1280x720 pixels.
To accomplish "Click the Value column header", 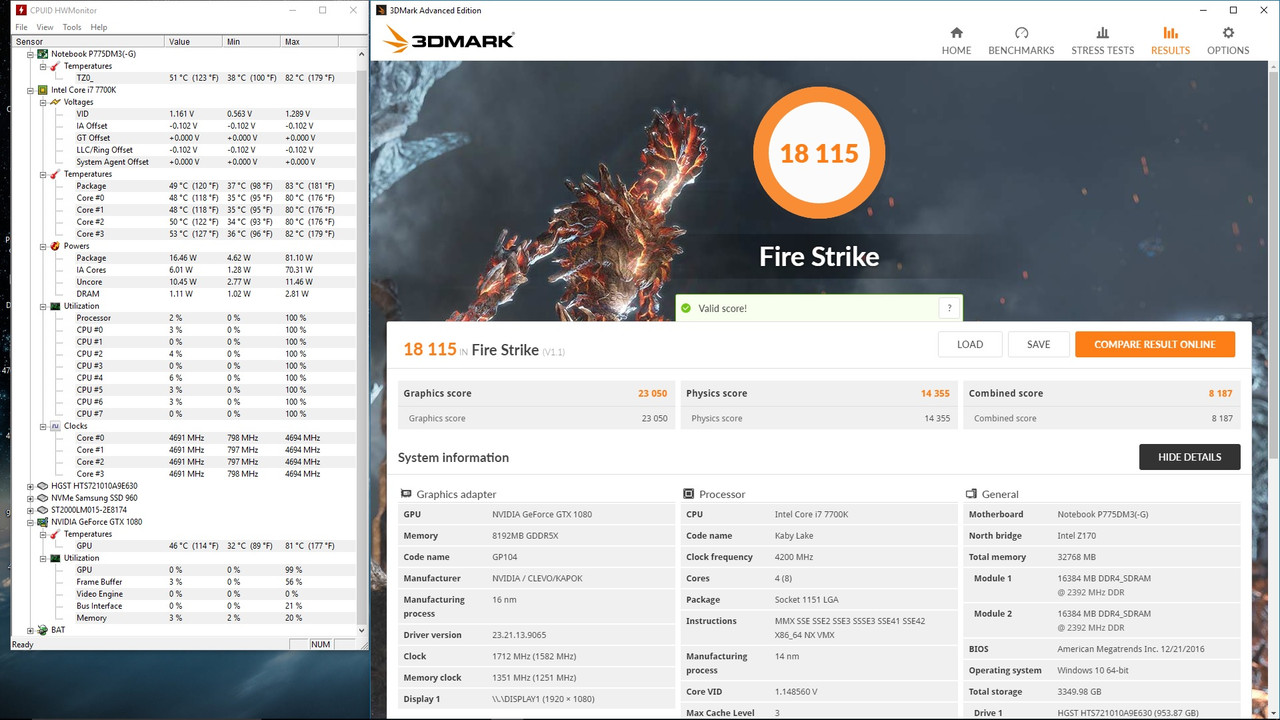I will pos(193,42).
